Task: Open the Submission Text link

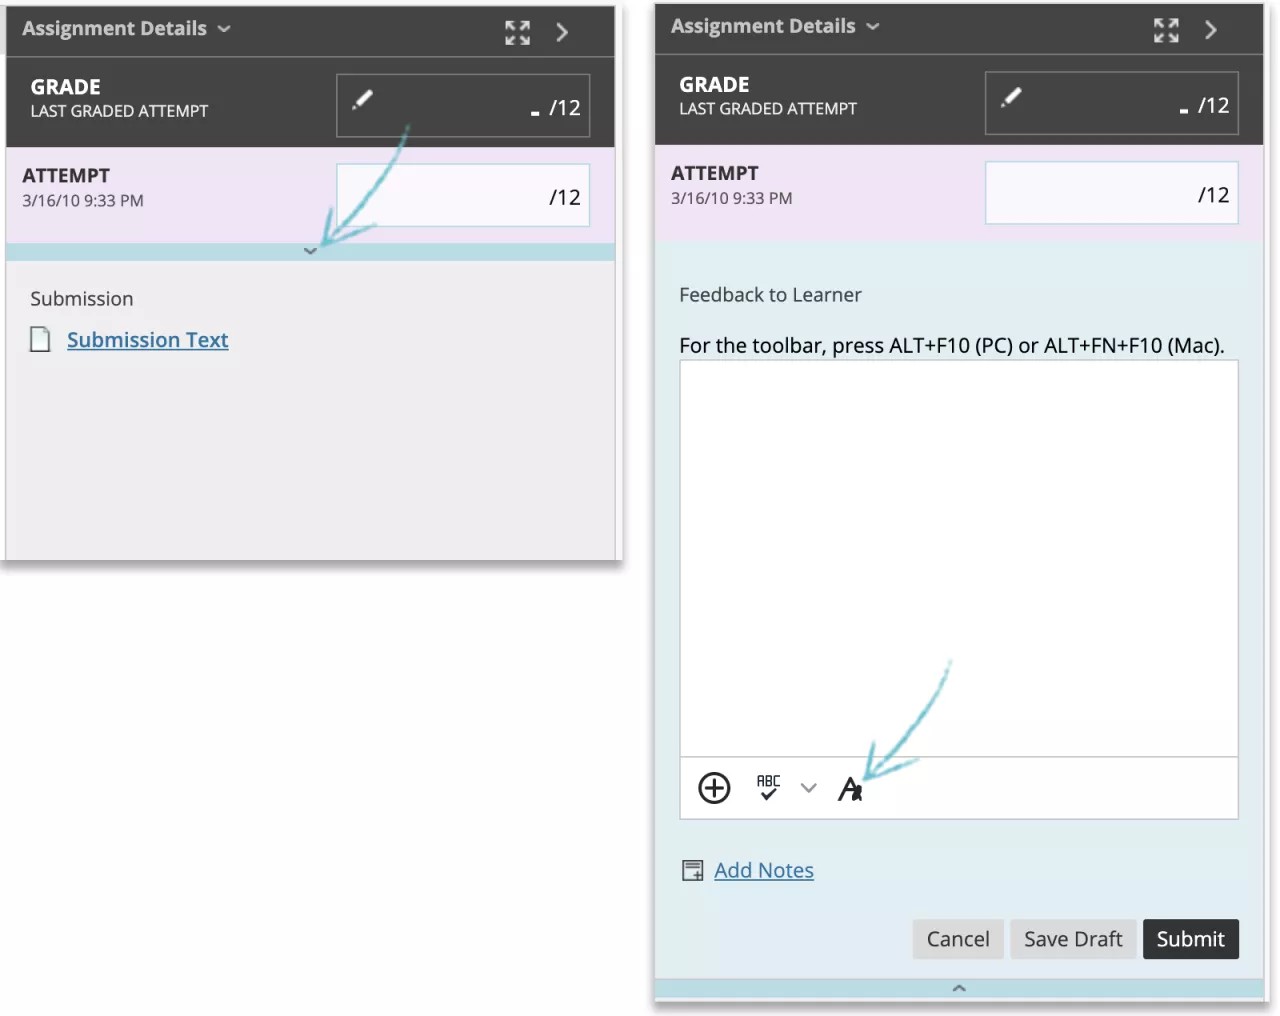Action: pyautogui.click(x=147, y=339)
